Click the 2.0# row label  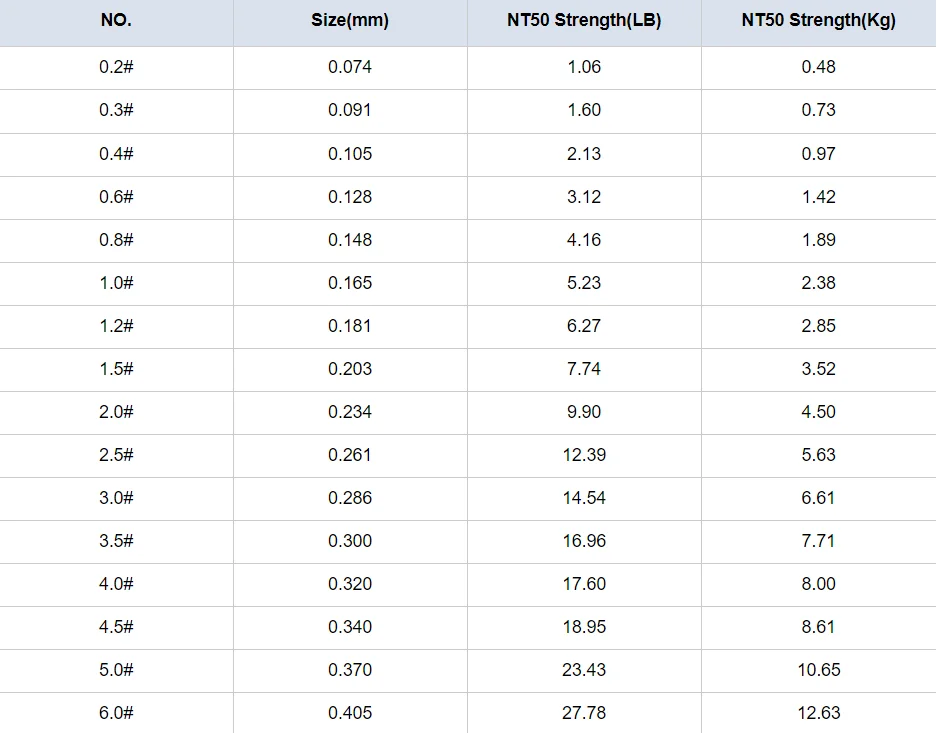[x=116, y=412]
